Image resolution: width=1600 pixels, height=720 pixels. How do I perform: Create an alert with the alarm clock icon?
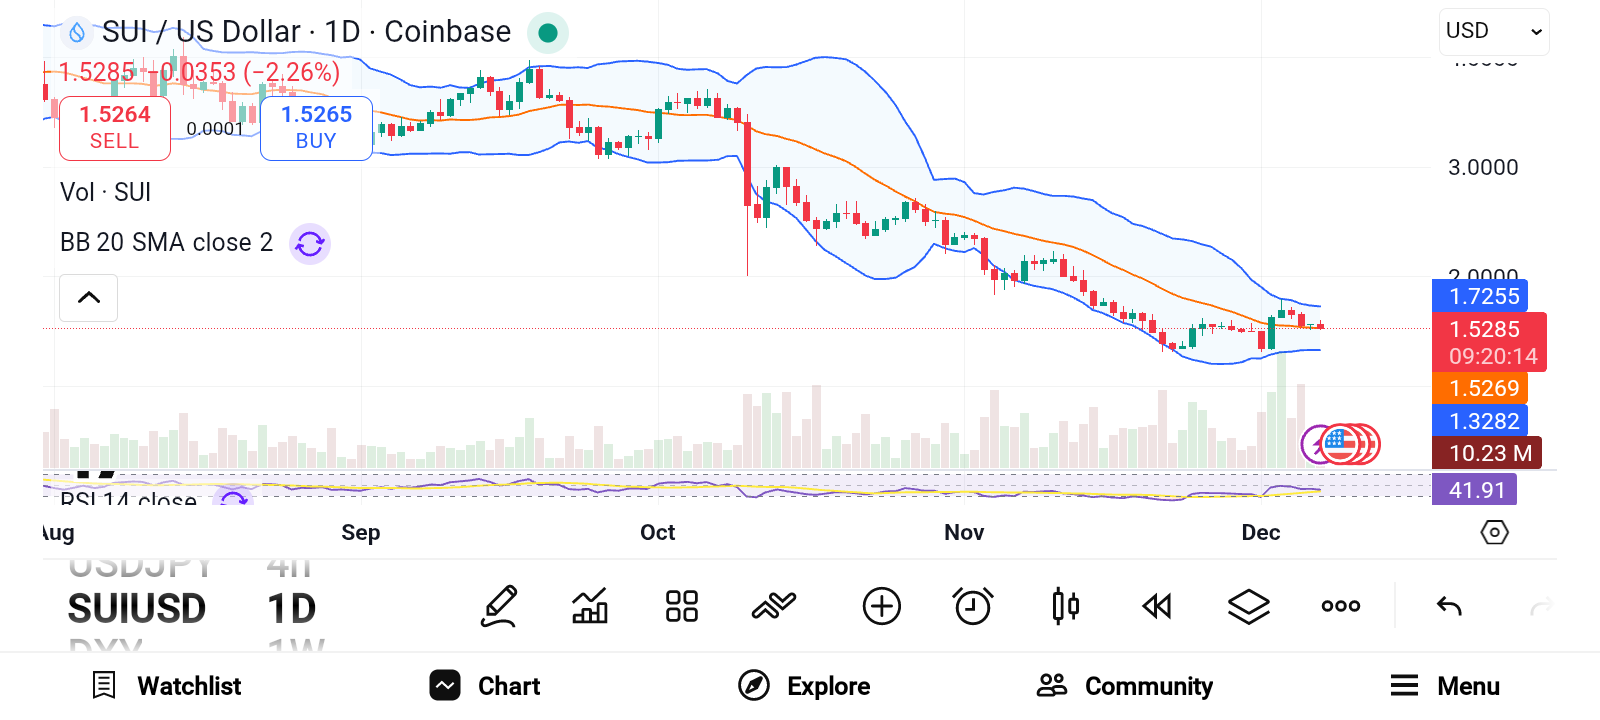pos(973,606)
